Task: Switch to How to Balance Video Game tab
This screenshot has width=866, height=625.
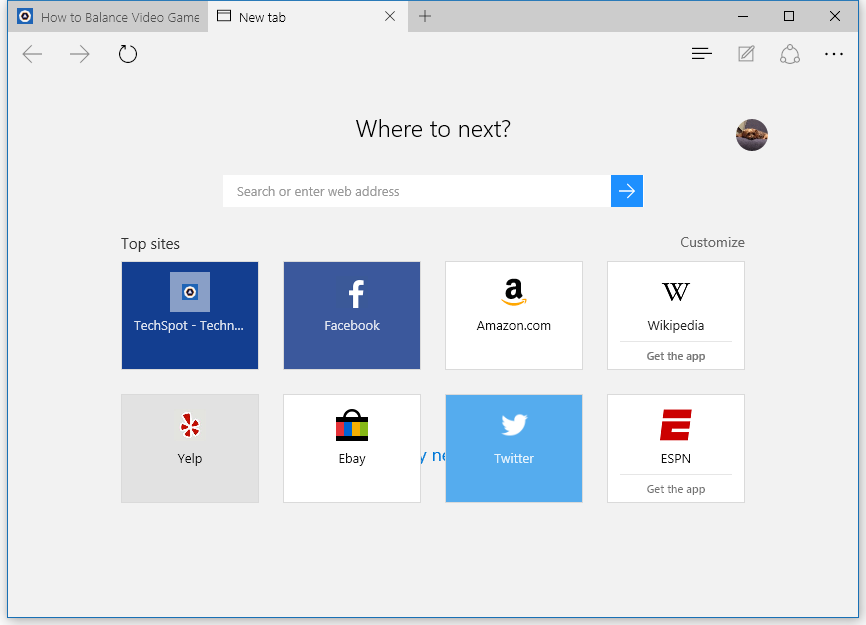Action: [x=108, y=17]
